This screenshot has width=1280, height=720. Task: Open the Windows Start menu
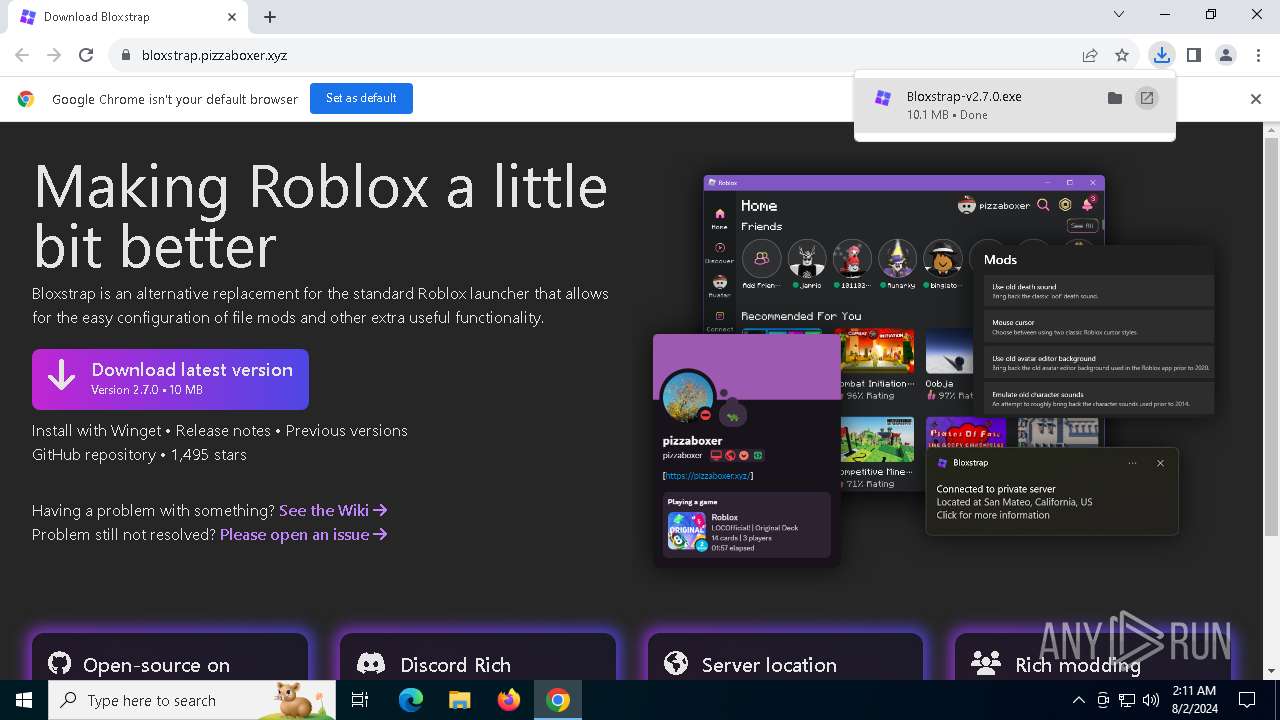pos(24,700)
